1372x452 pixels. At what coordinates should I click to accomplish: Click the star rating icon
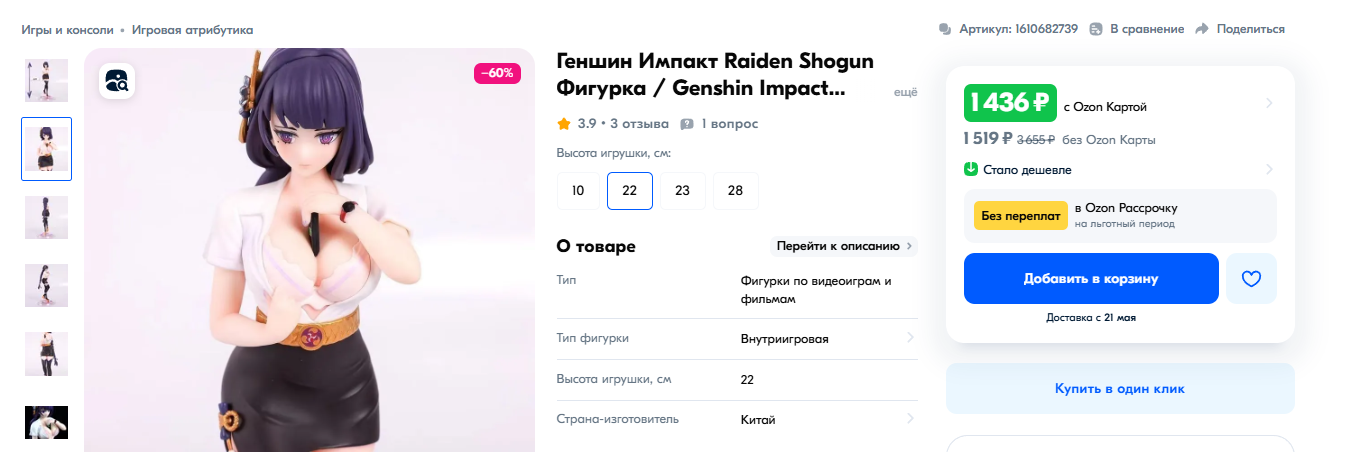coord(564,124)
